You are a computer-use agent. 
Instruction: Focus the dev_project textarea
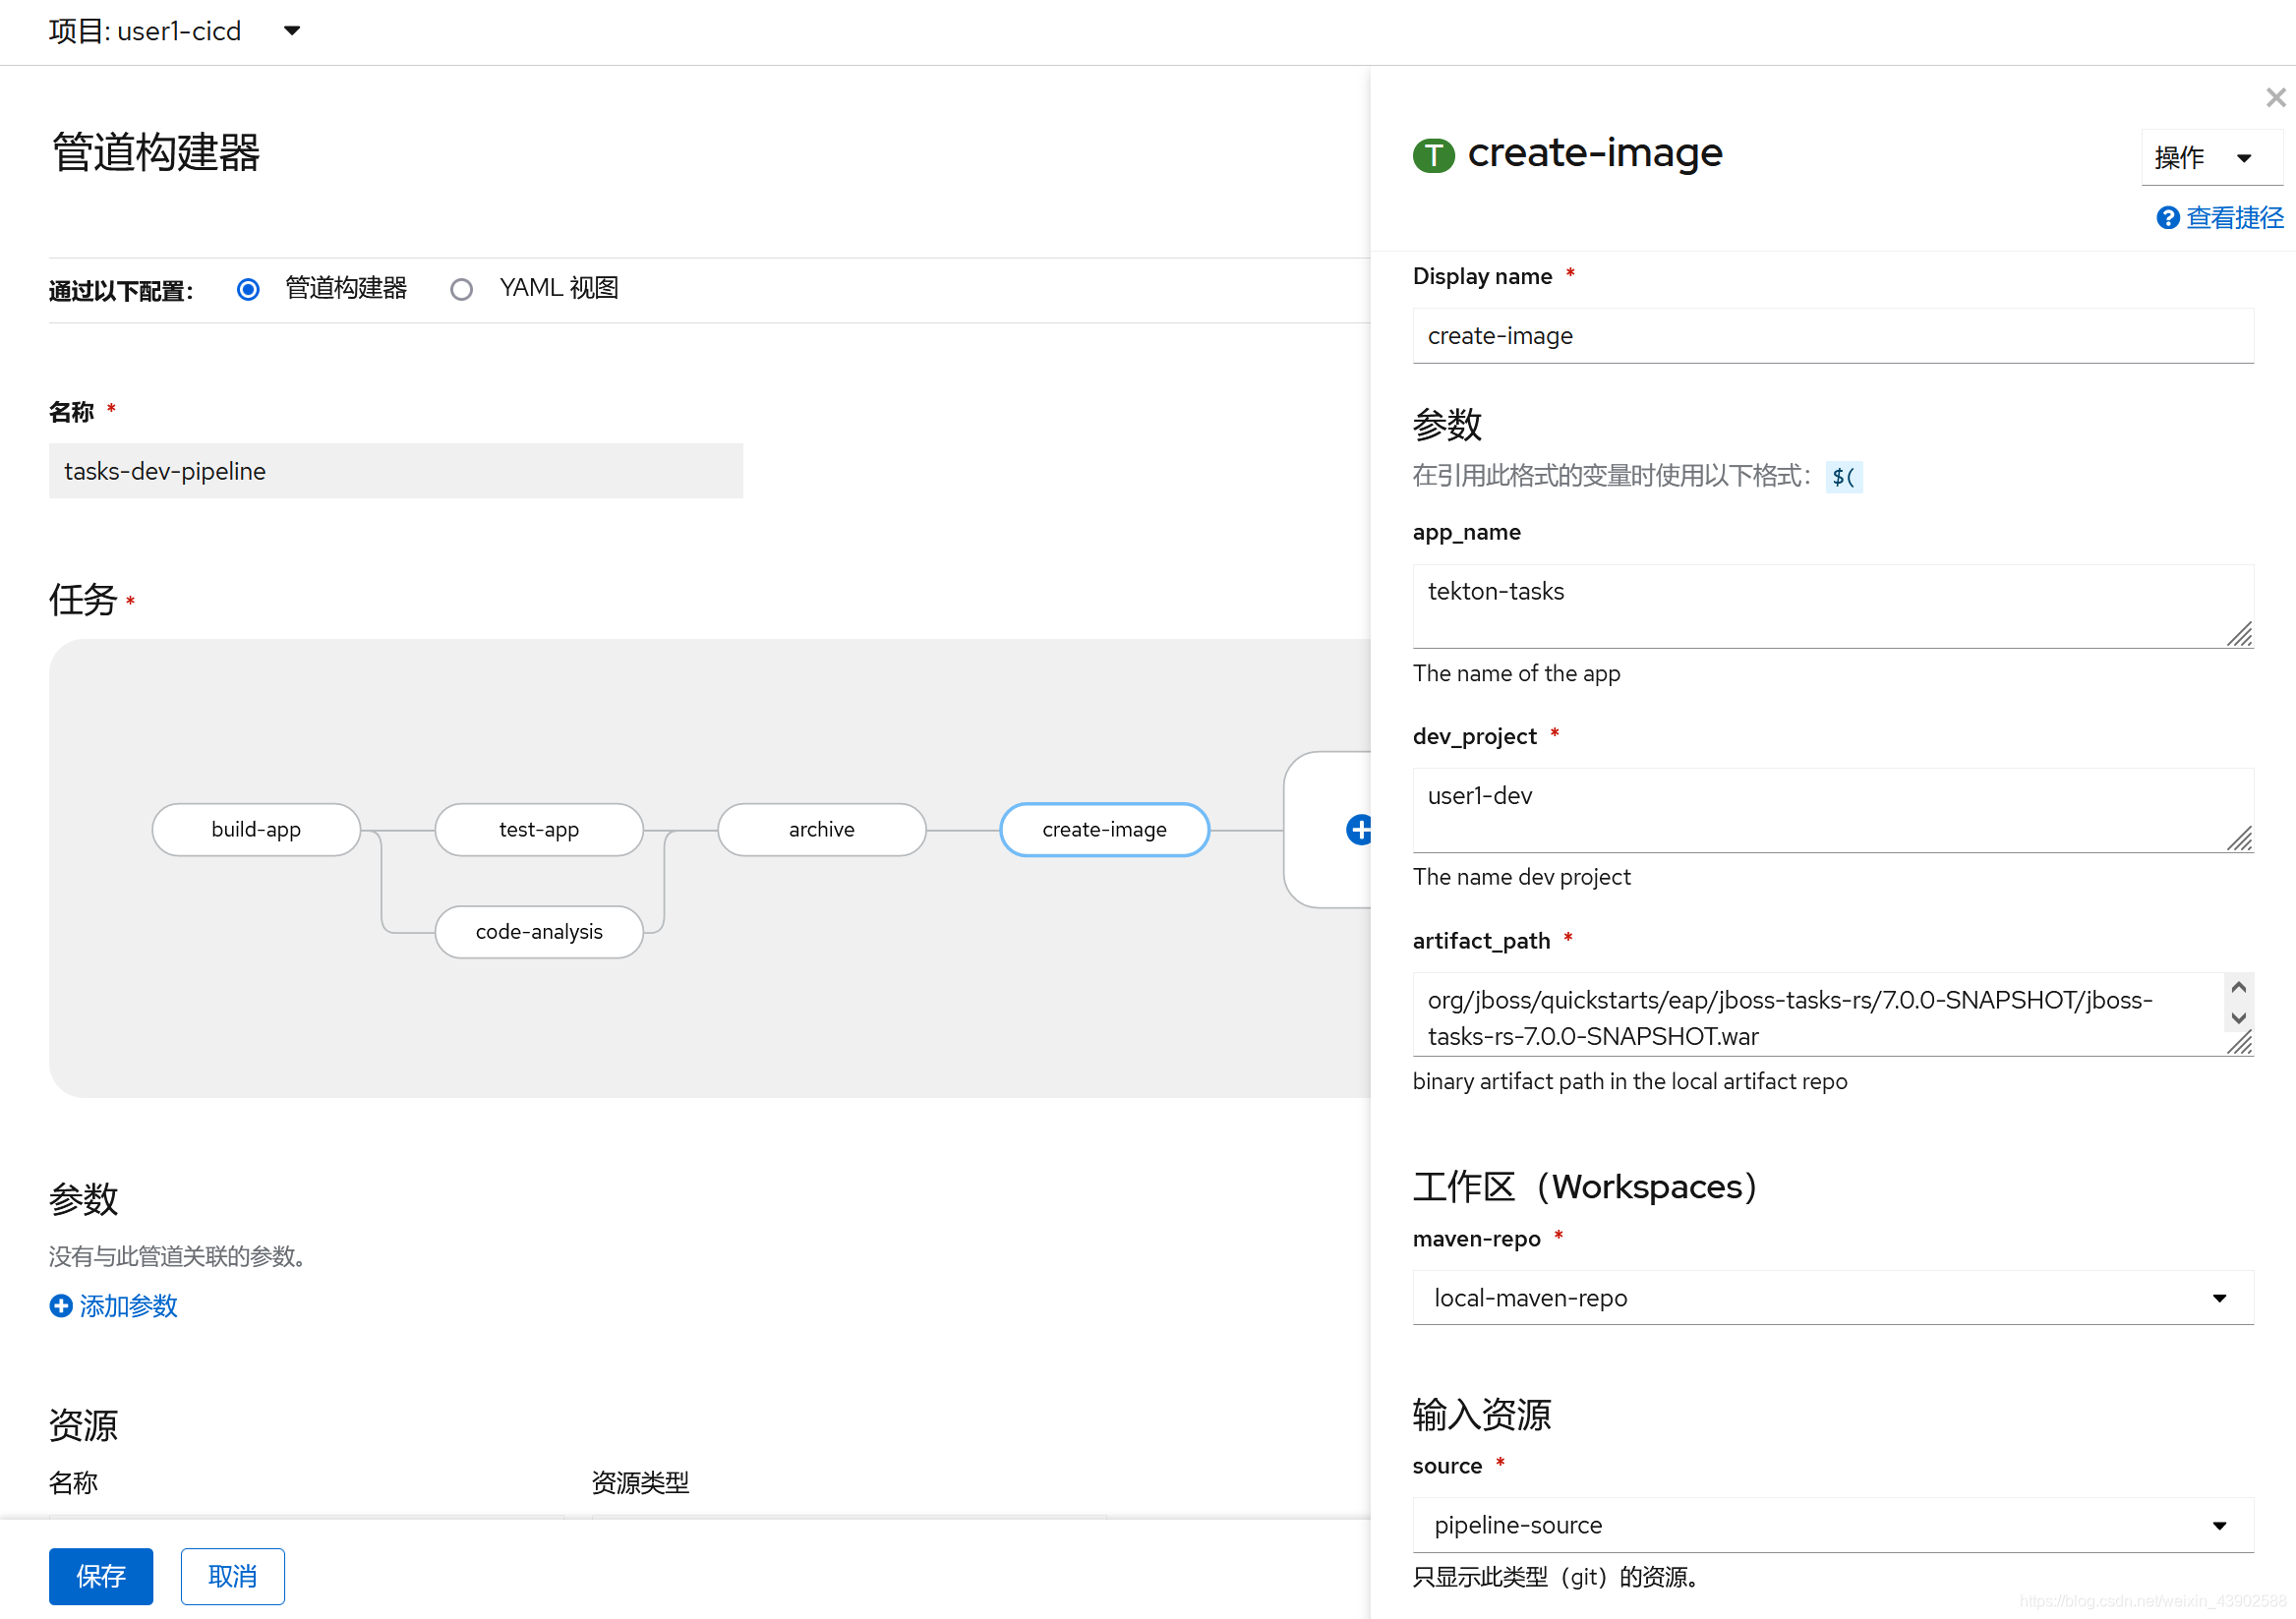pyautogui.click(x=1832, y=810)
